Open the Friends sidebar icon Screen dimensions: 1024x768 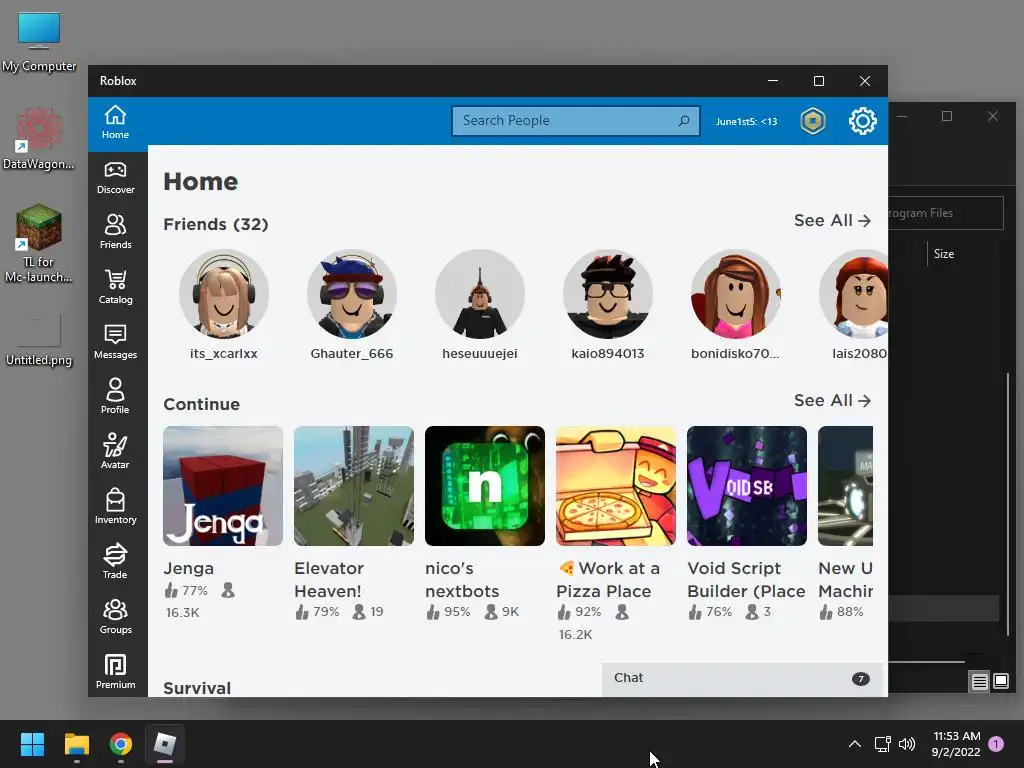point(116,232)
